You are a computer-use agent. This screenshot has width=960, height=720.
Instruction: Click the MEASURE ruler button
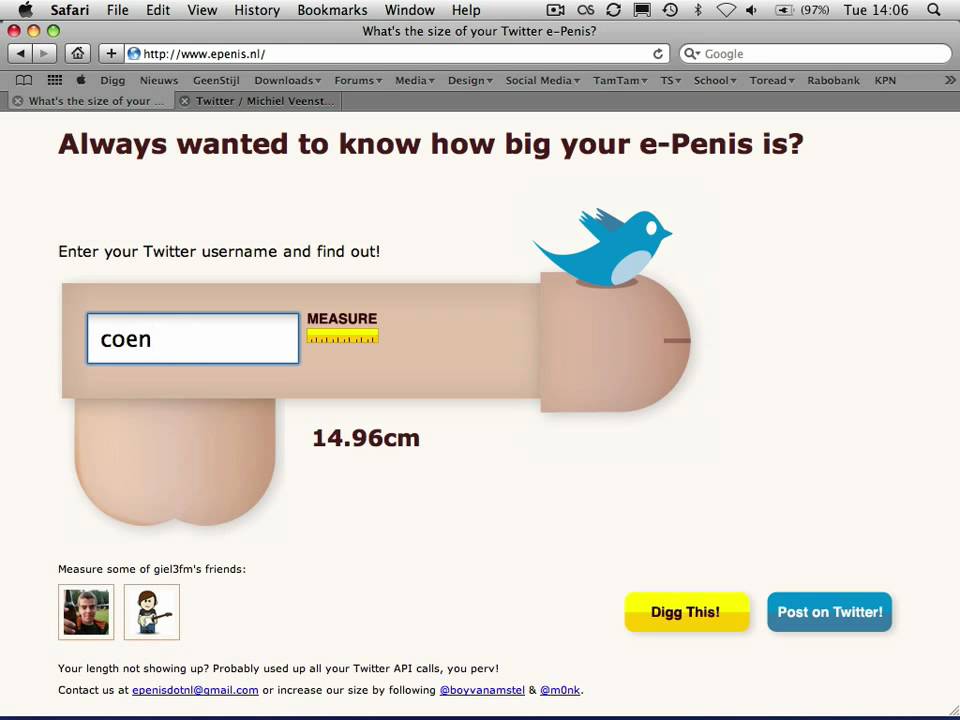click(342, 328)
